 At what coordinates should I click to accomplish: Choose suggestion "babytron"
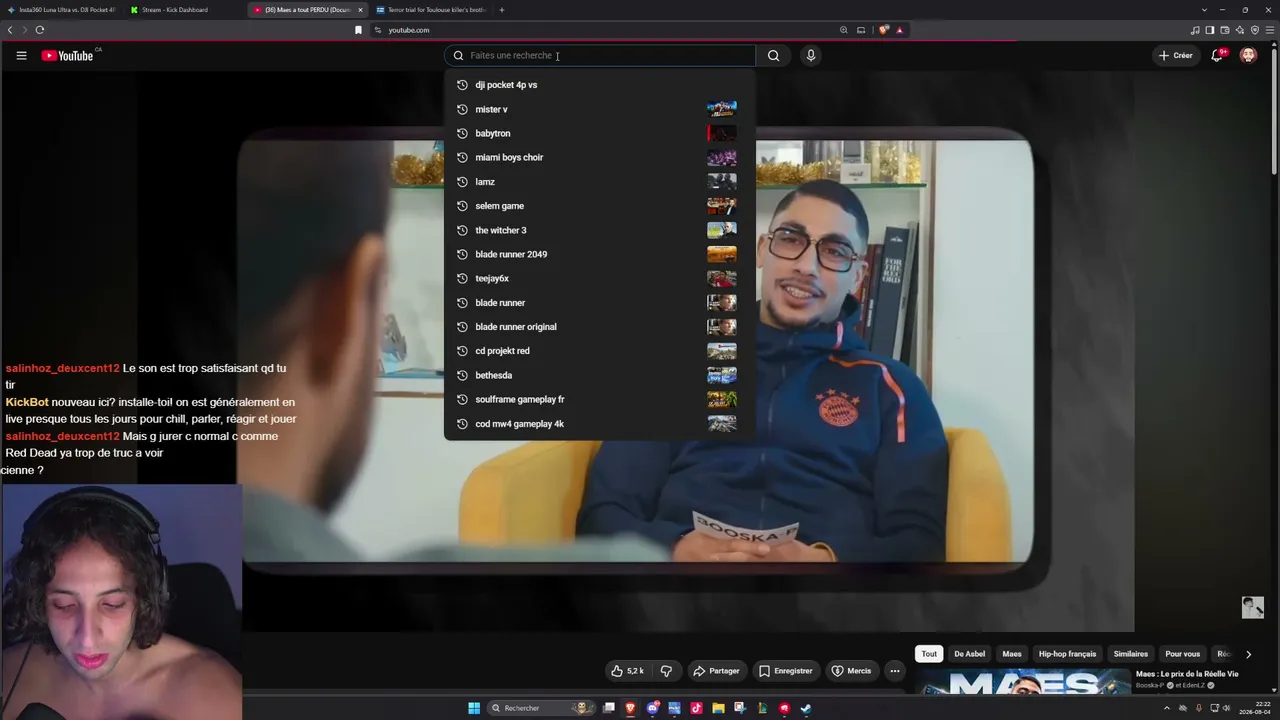[x=600, y=133]
